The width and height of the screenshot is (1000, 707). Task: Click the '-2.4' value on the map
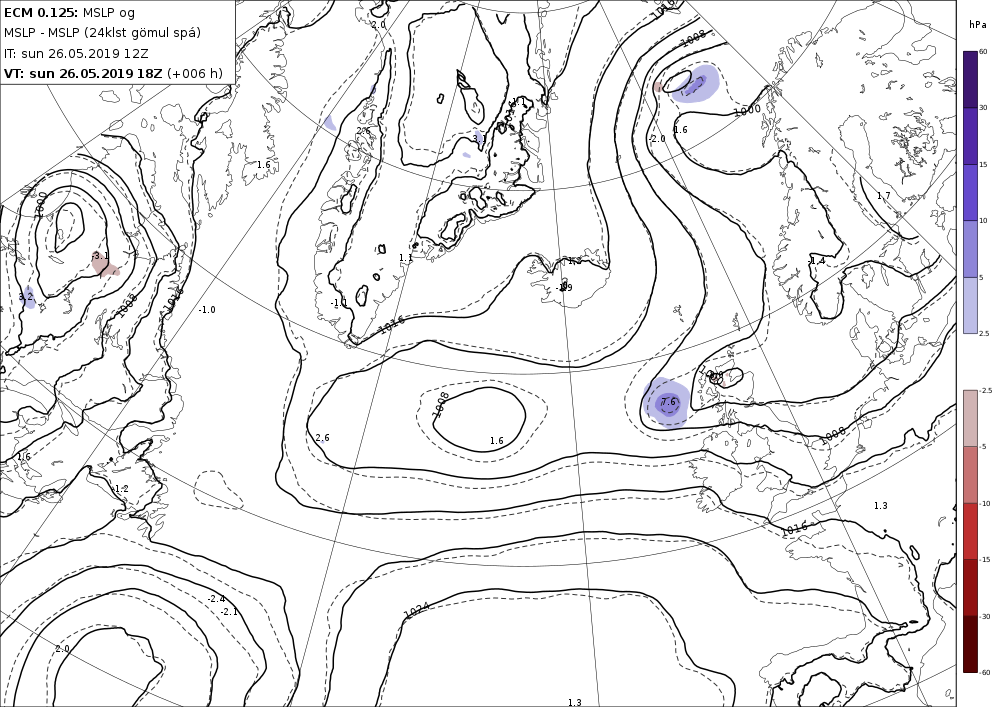click(216, 599)
